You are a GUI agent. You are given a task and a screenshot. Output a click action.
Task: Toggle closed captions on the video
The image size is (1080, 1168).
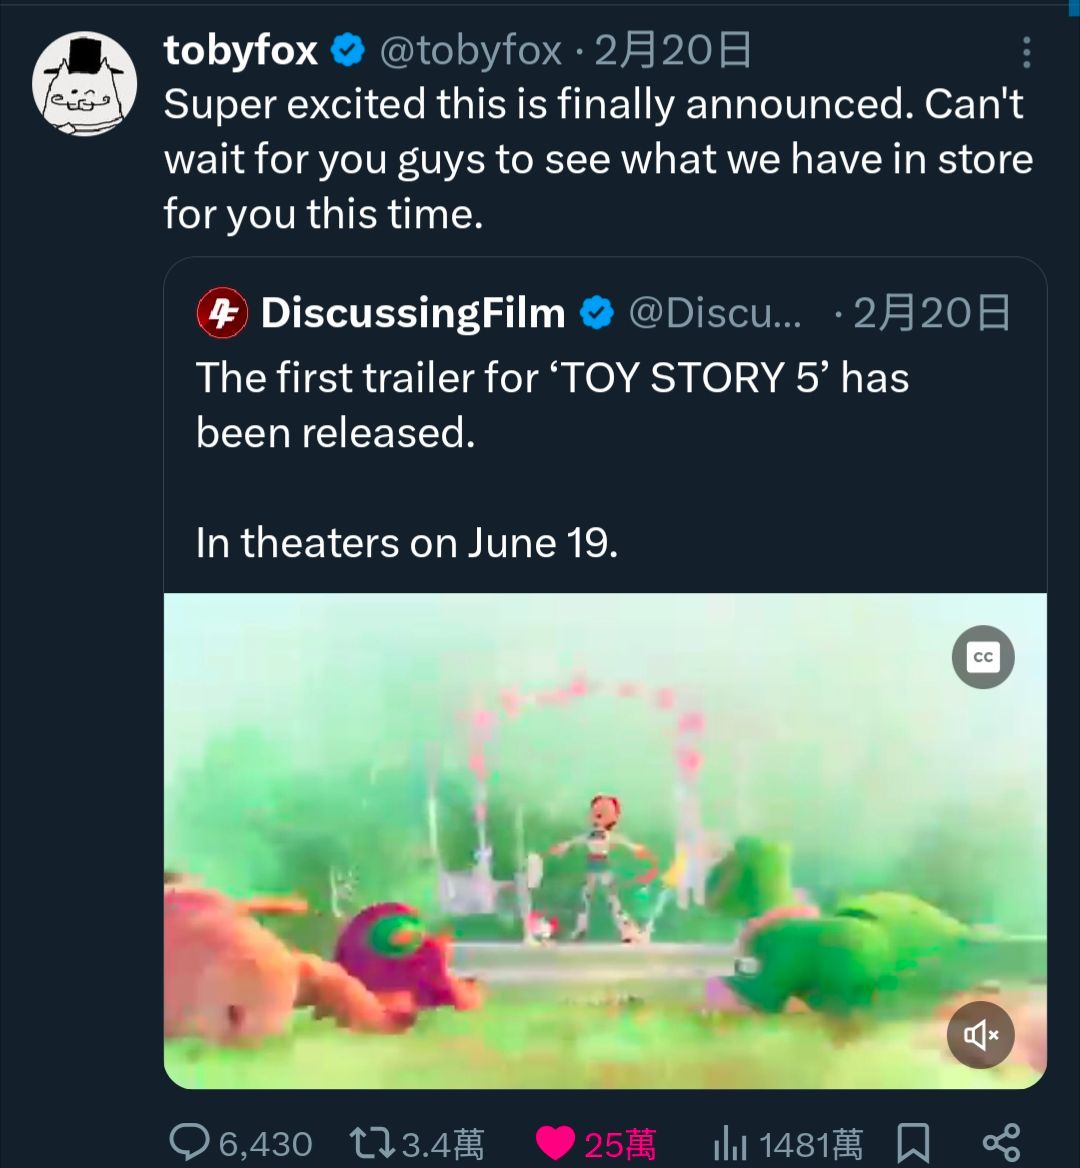983,657
